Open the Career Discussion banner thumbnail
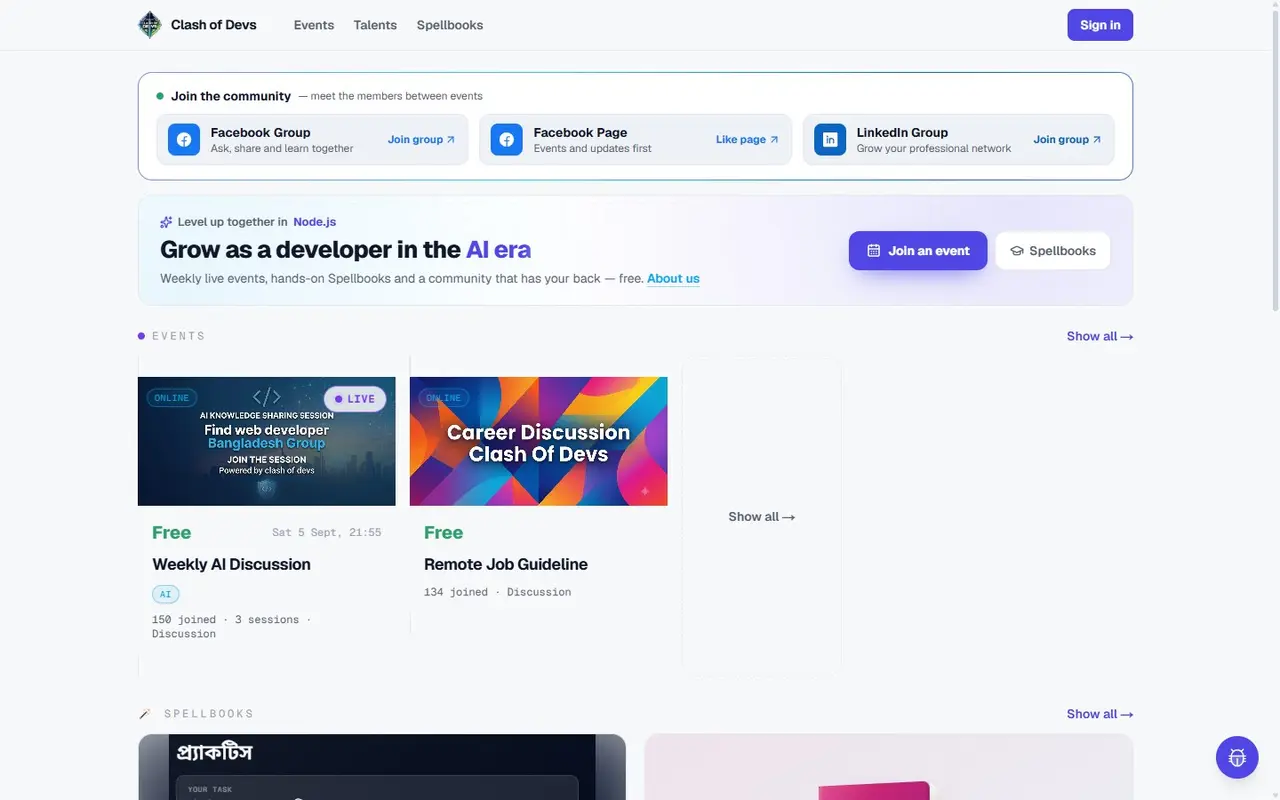 [539, 441]
